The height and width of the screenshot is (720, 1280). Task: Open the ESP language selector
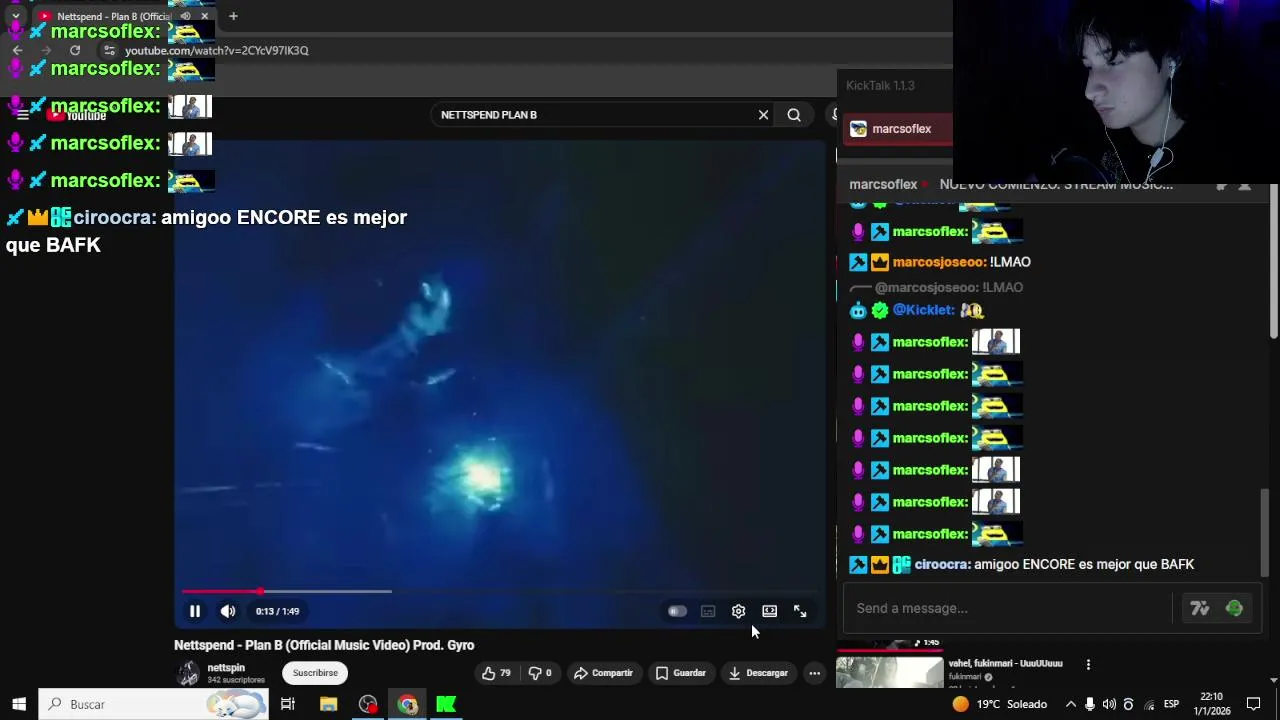pyautogui.click(x=1171, y=704)
